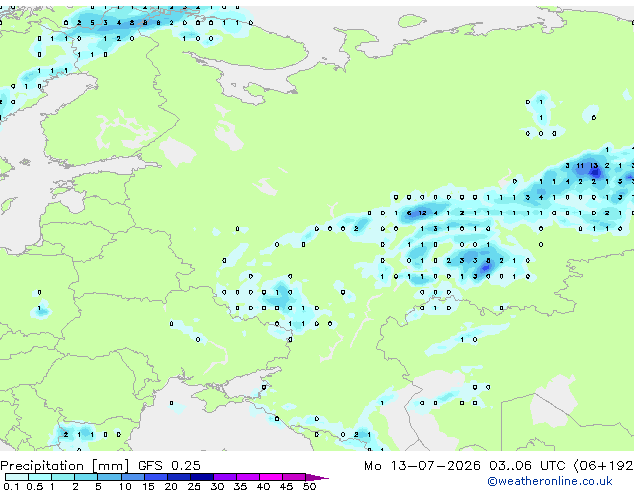
Task: Click the '0.5' legend label
Action: (35, 486)
